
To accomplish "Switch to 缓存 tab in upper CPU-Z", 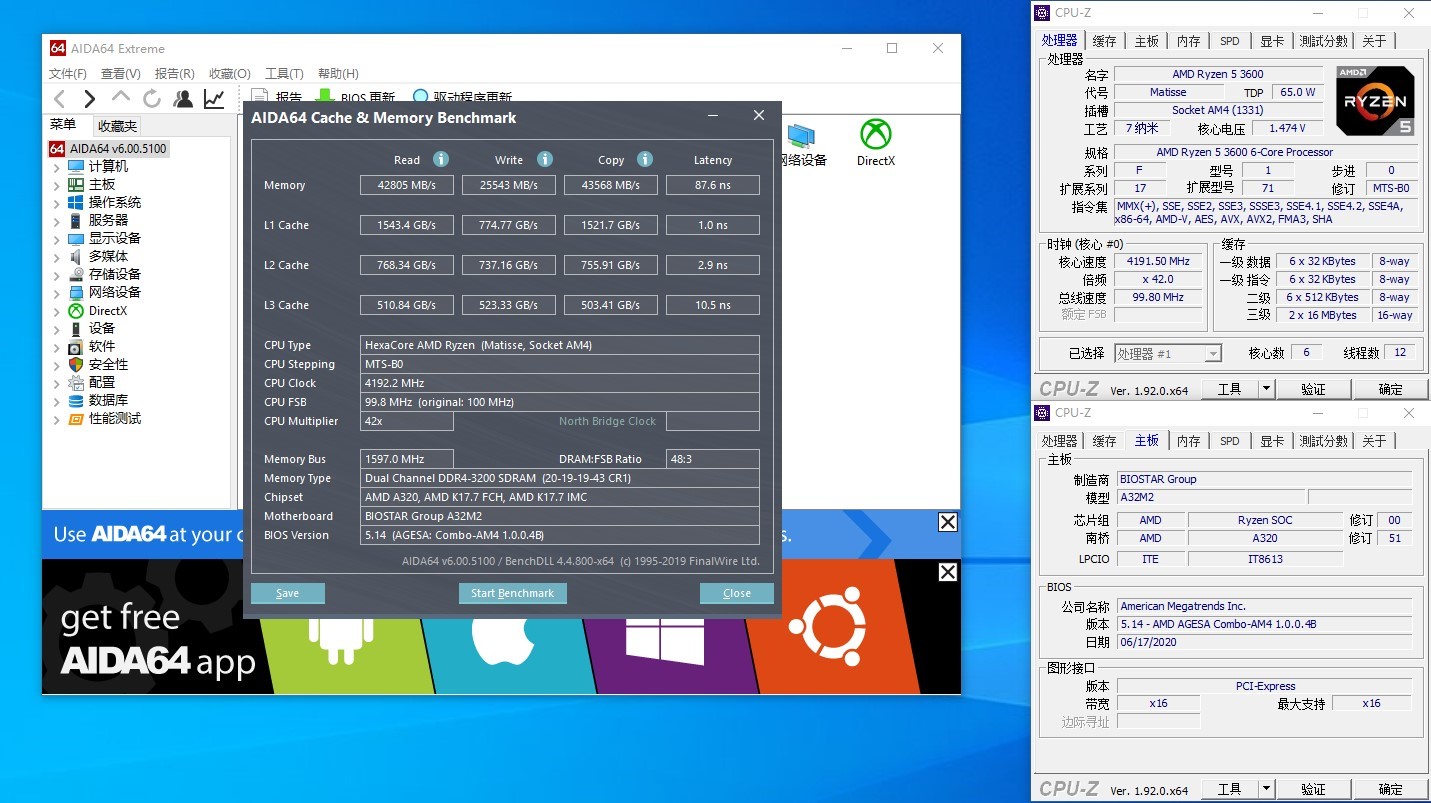I will [x=1104, y=41].
